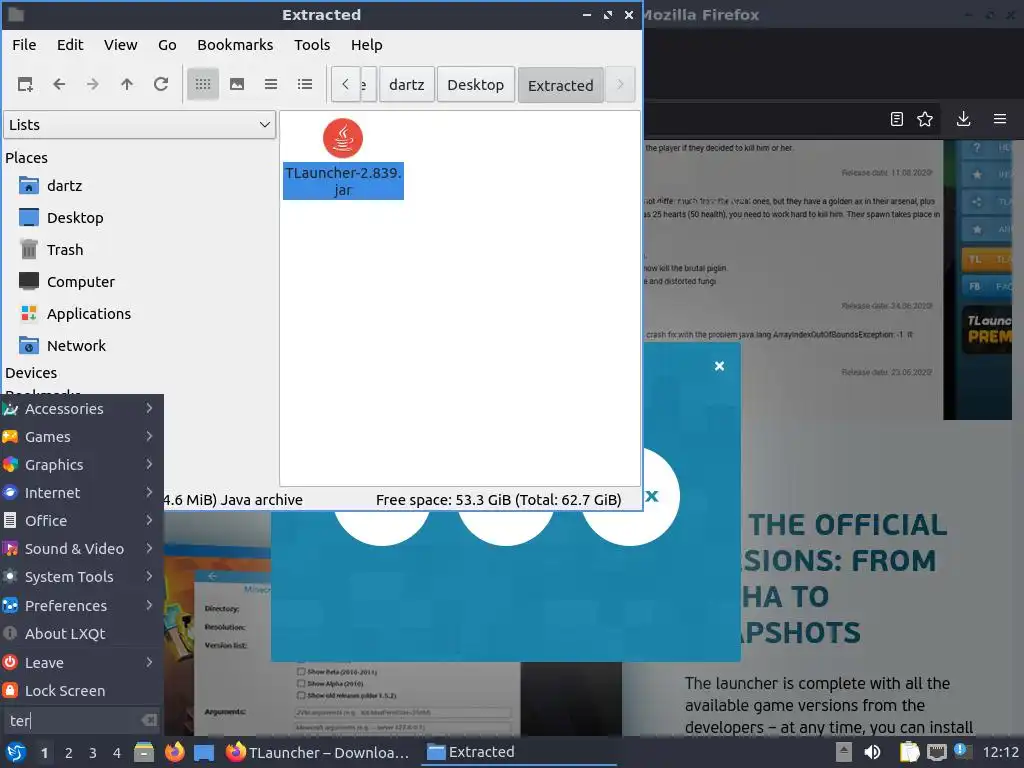Screen dimensions: 1024x768
Task: Open the Tools menu
Action: point(312,45)
